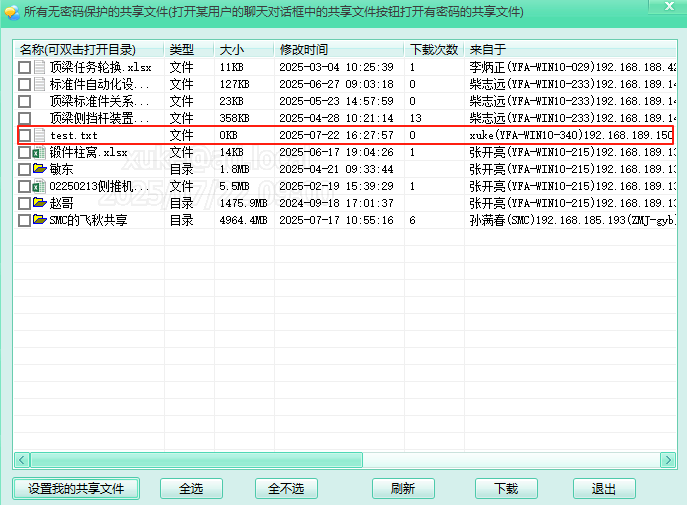Click the horizontal scrollbar right arrow
Viewport: 687px width, 505px height.
pos(668,460)
